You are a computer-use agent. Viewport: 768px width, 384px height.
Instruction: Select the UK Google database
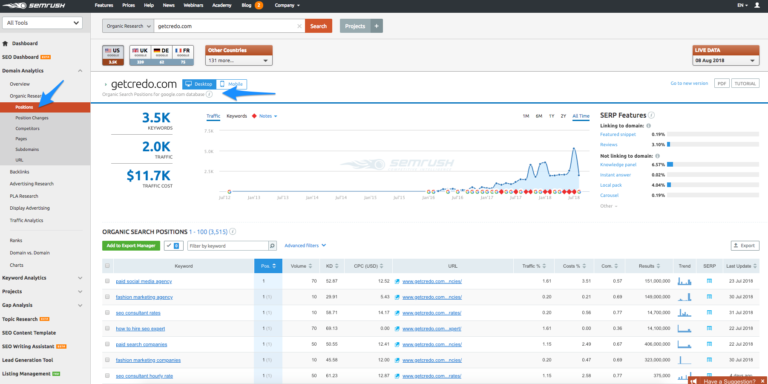[140, 55]
